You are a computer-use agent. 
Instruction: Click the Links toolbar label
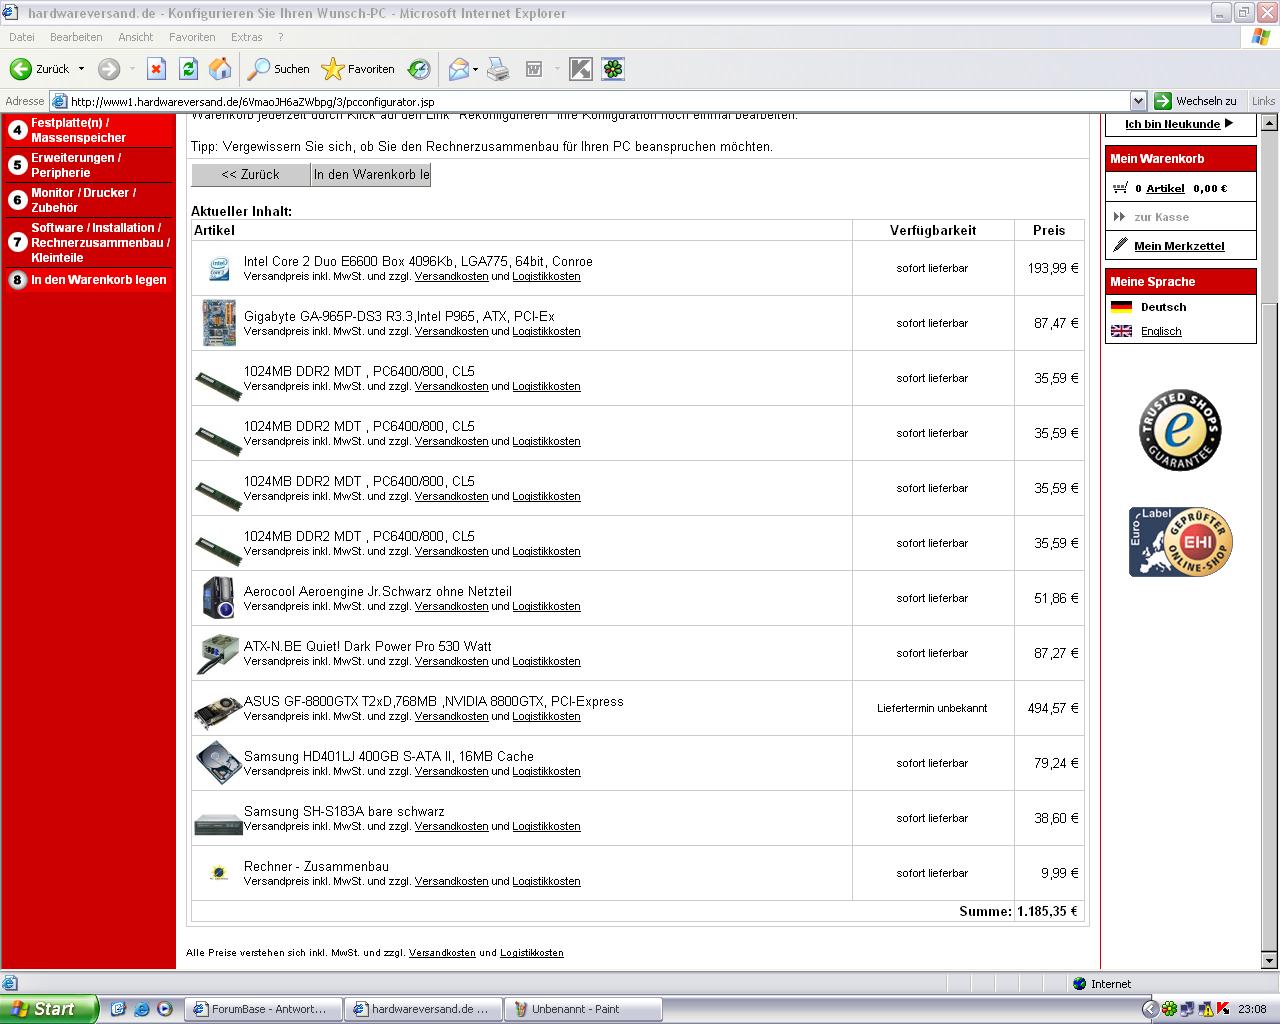tap(1263, 101)
